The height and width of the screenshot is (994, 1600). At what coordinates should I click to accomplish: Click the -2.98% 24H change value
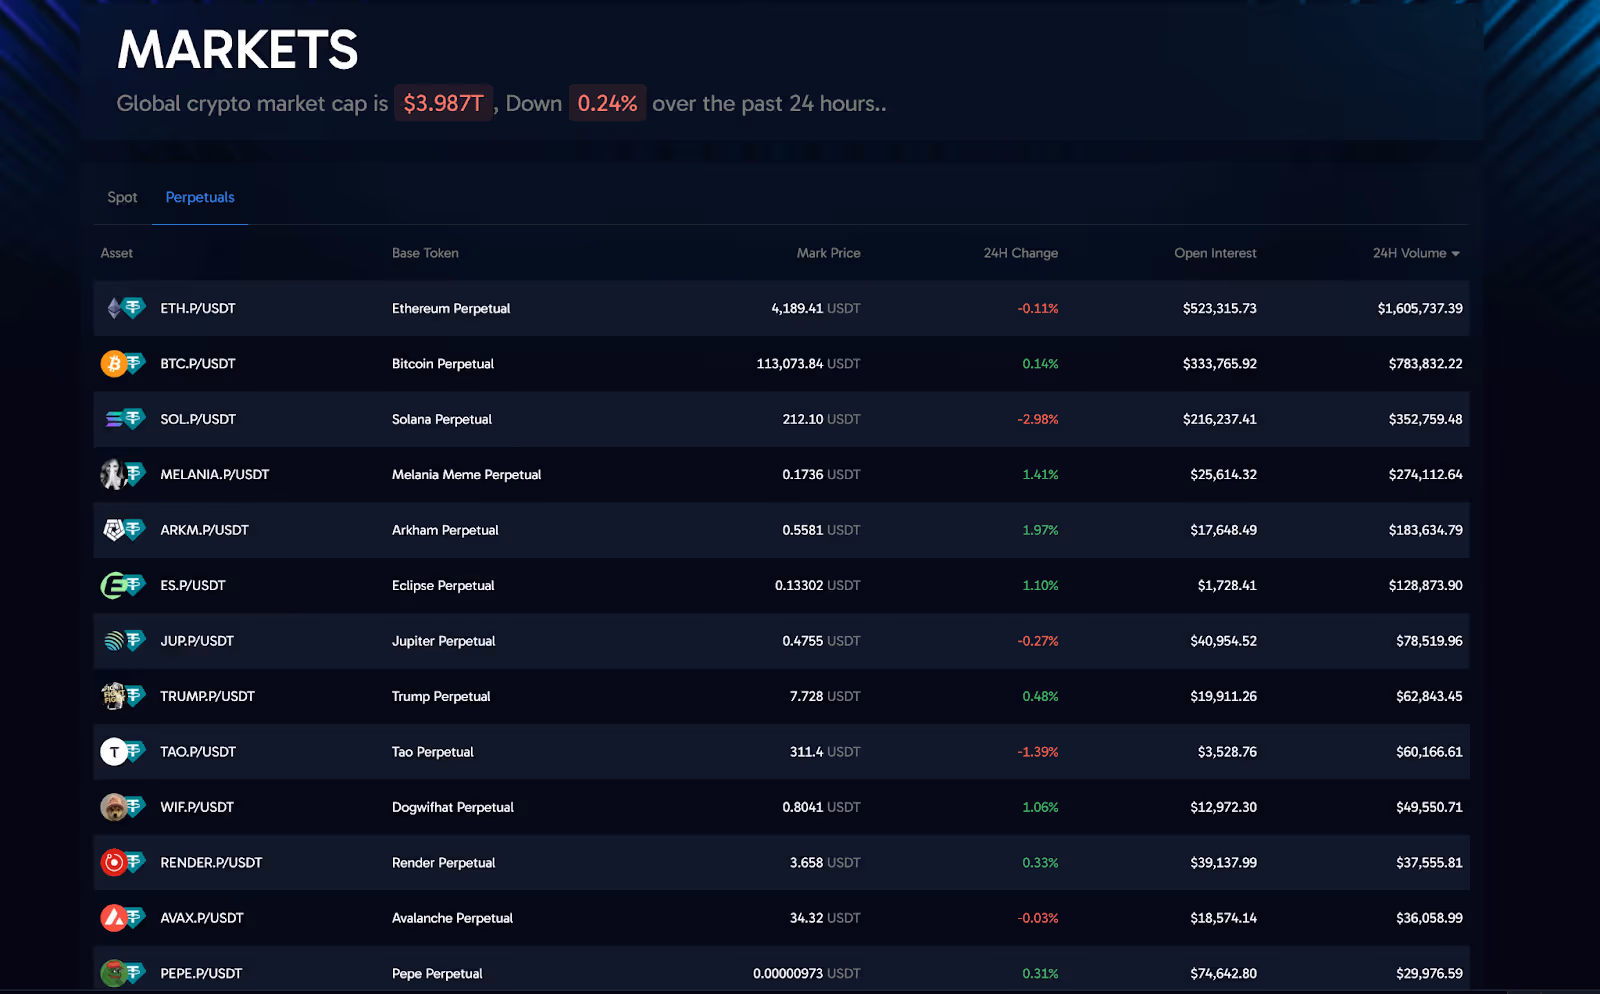[x=1038, y=419]
